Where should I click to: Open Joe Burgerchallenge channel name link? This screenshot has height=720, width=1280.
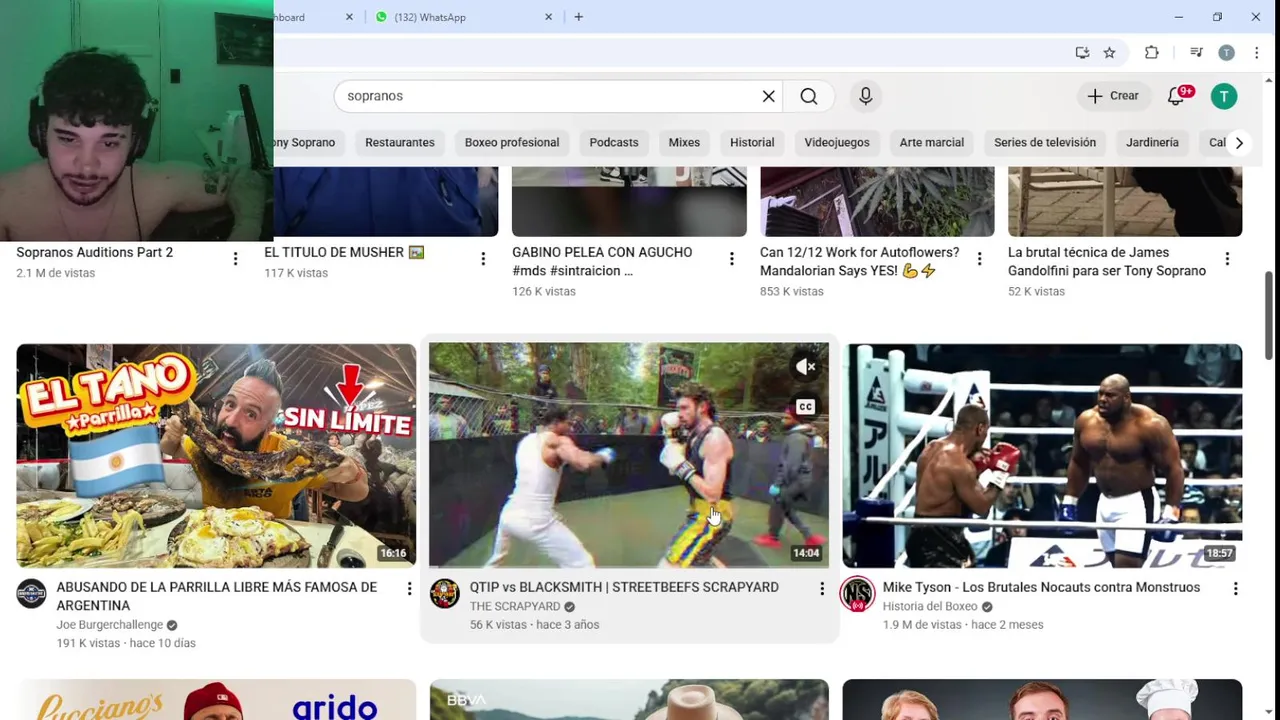[109, 625]
